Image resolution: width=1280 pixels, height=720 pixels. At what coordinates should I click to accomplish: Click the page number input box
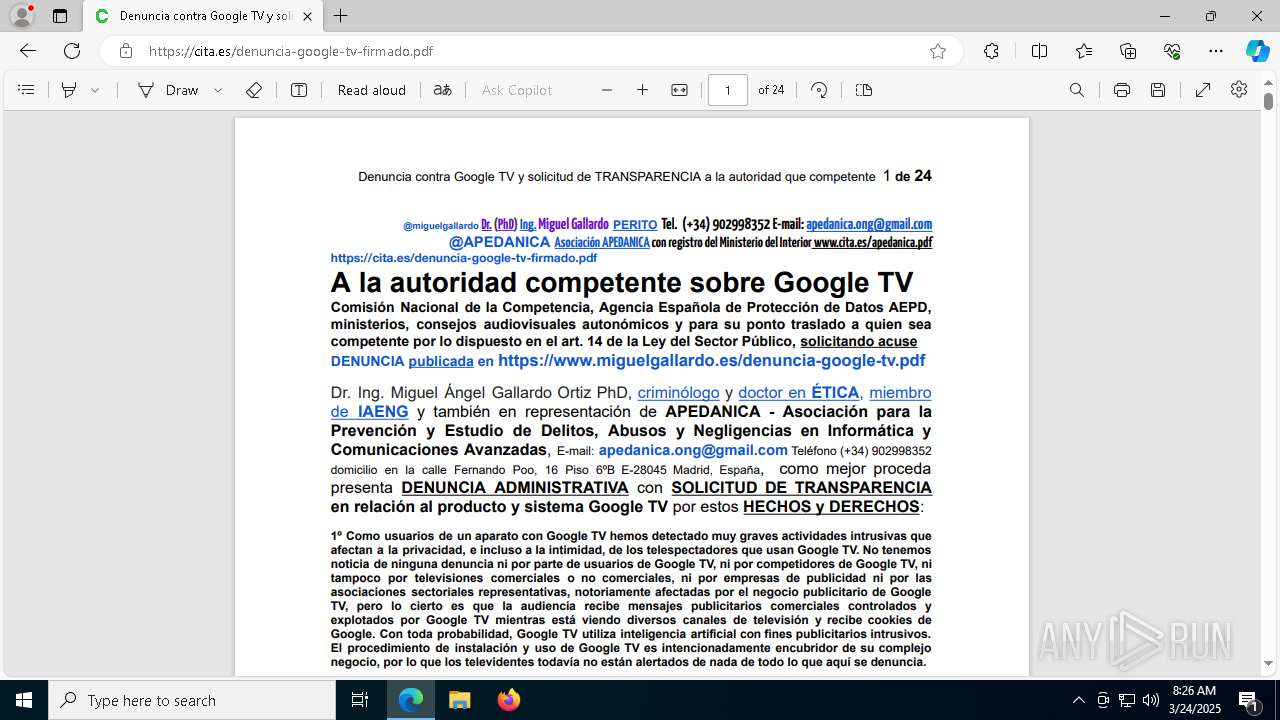click(x=728, y=90)
